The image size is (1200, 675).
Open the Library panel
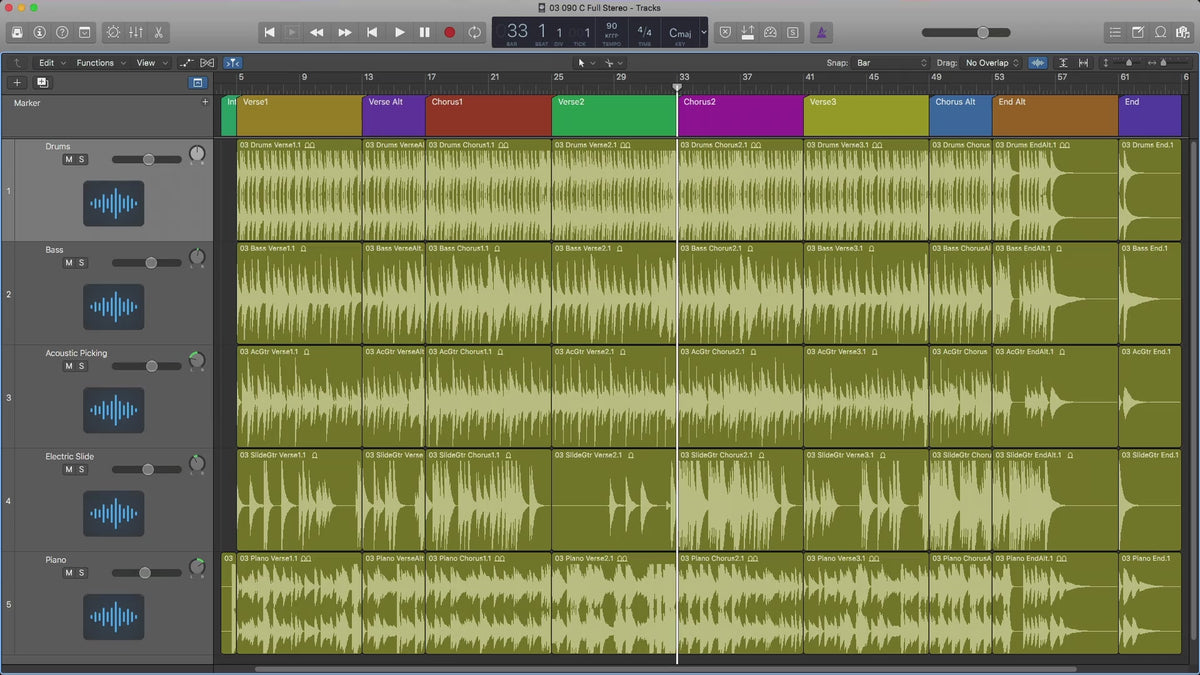pyautogui.click(x=17, y=32)
